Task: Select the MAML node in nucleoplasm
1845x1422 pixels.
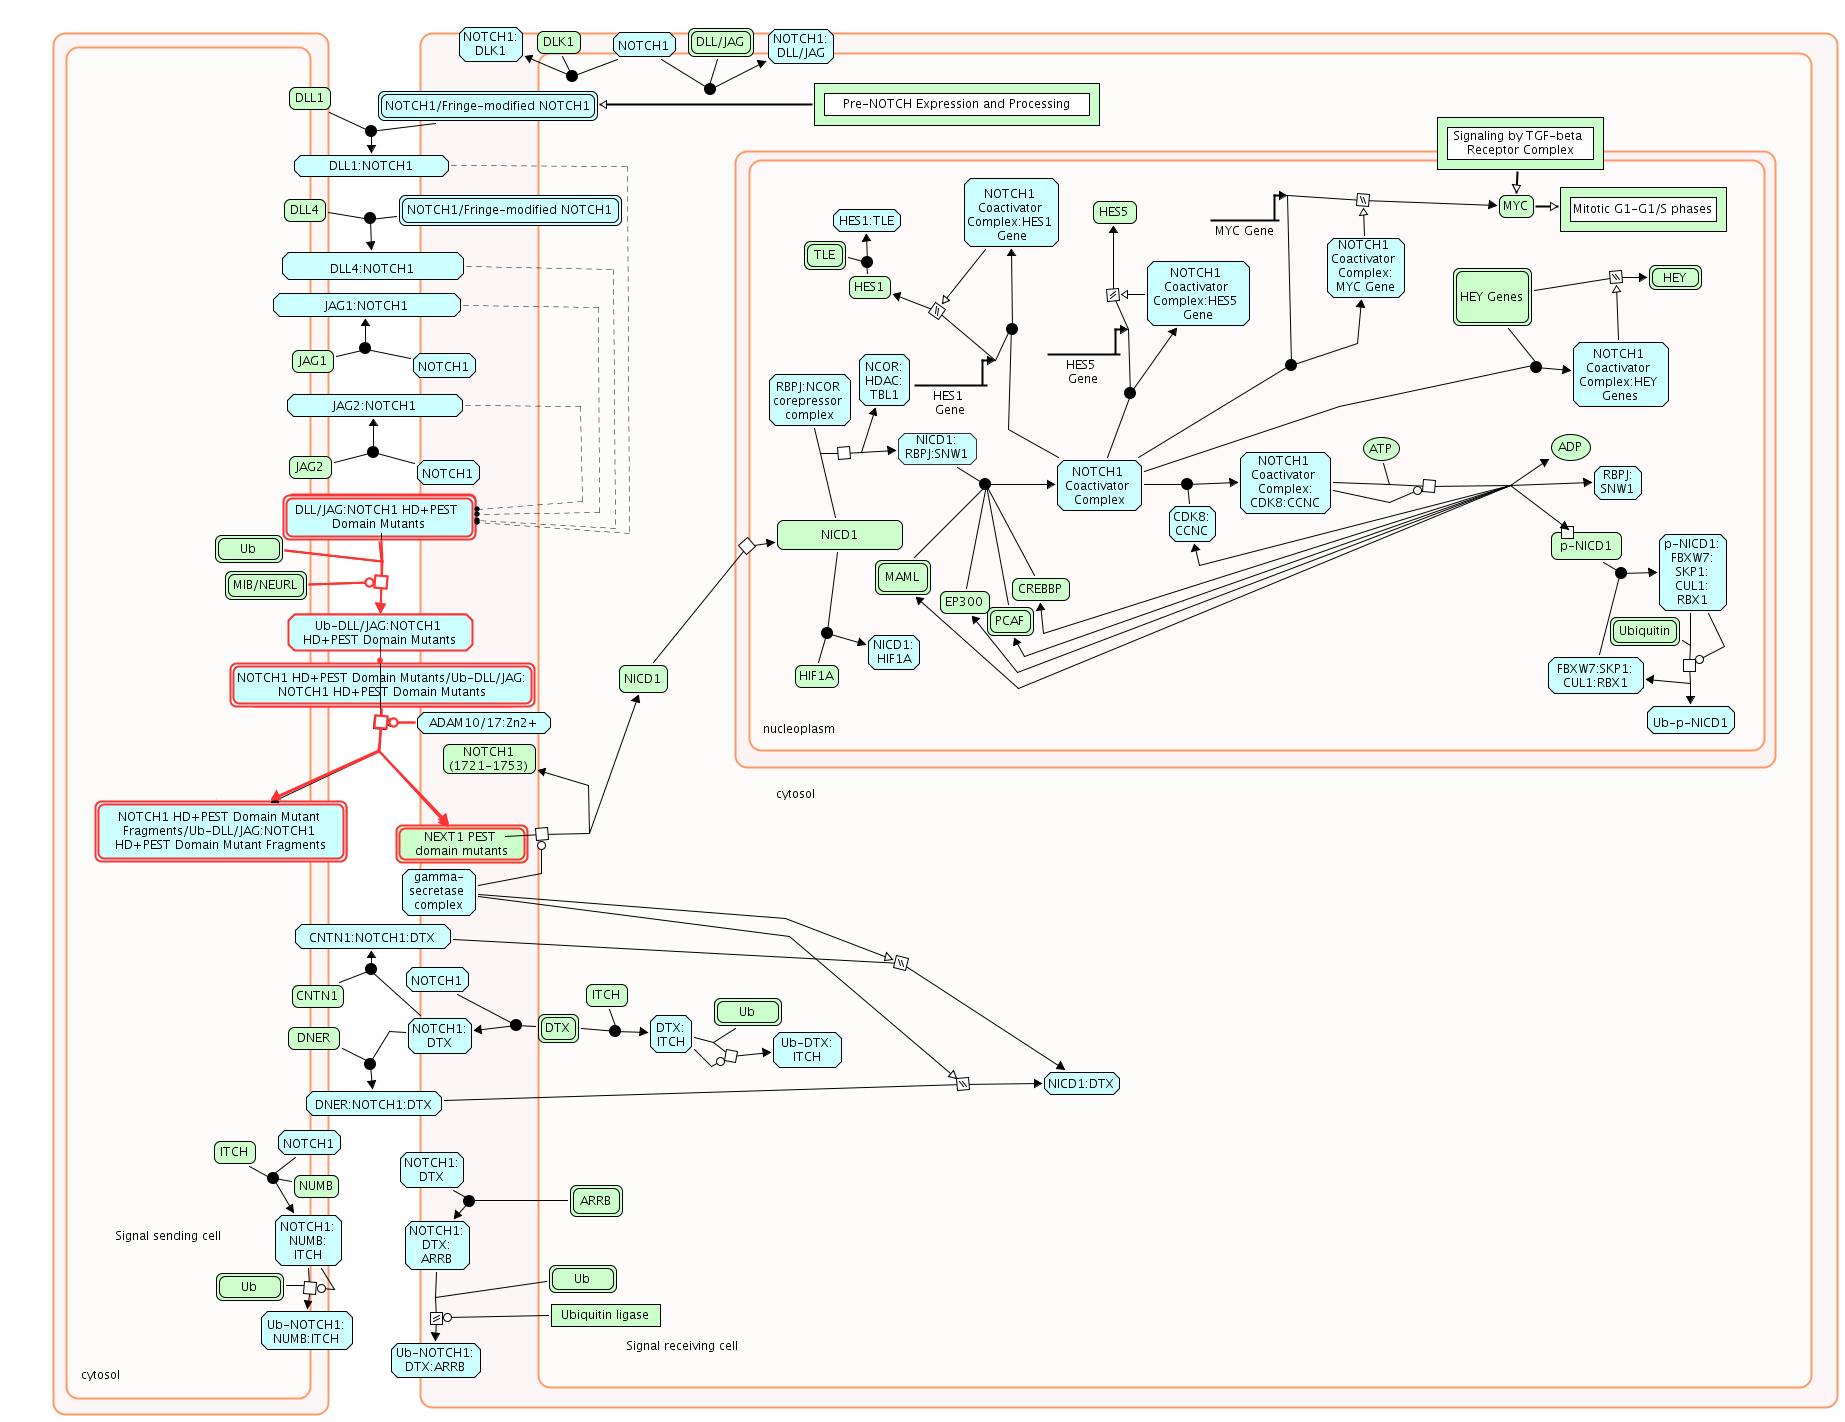Action: 901,577
